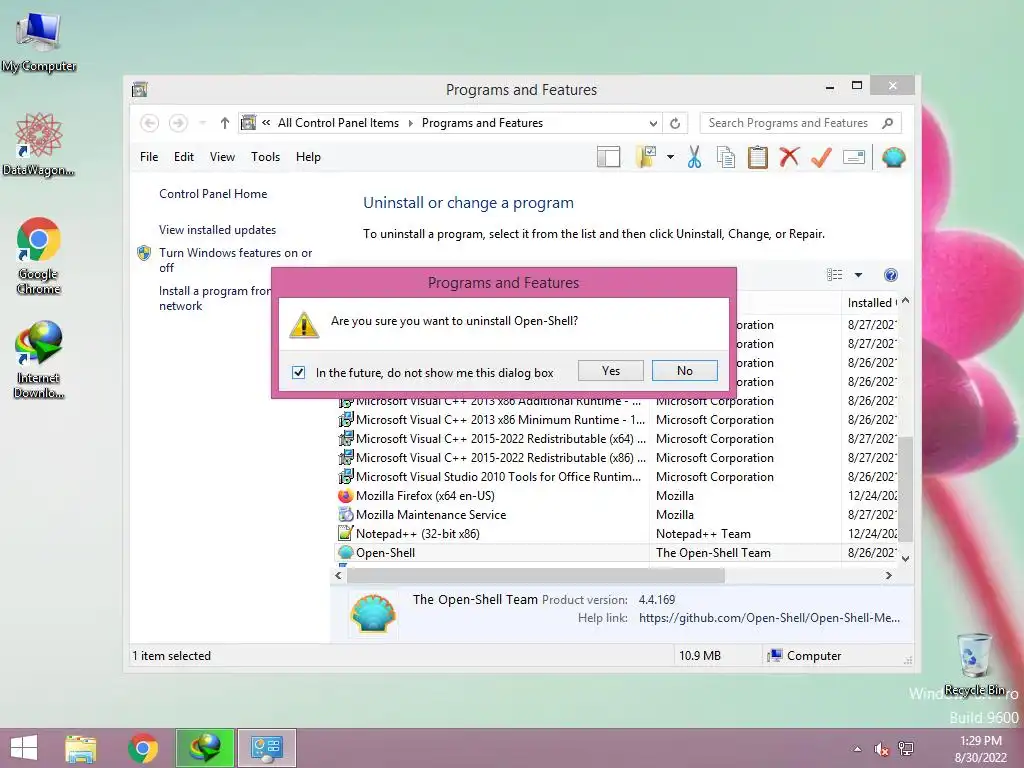Image resolution: width=1024 pixels, height=768 pixels.
Task: Click the My Computer desktop icon
Action: point(39,42)
